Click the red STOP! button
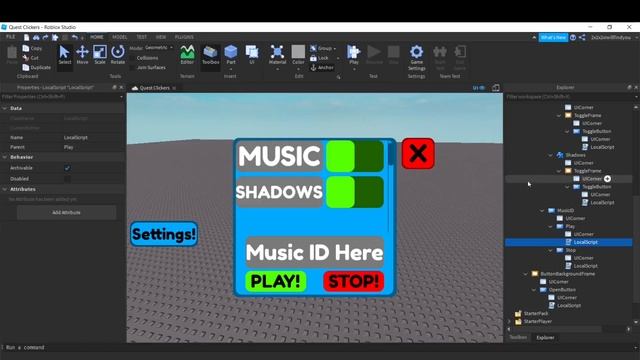The width and height of the screenshot is (640, 360). coord(353,281)
